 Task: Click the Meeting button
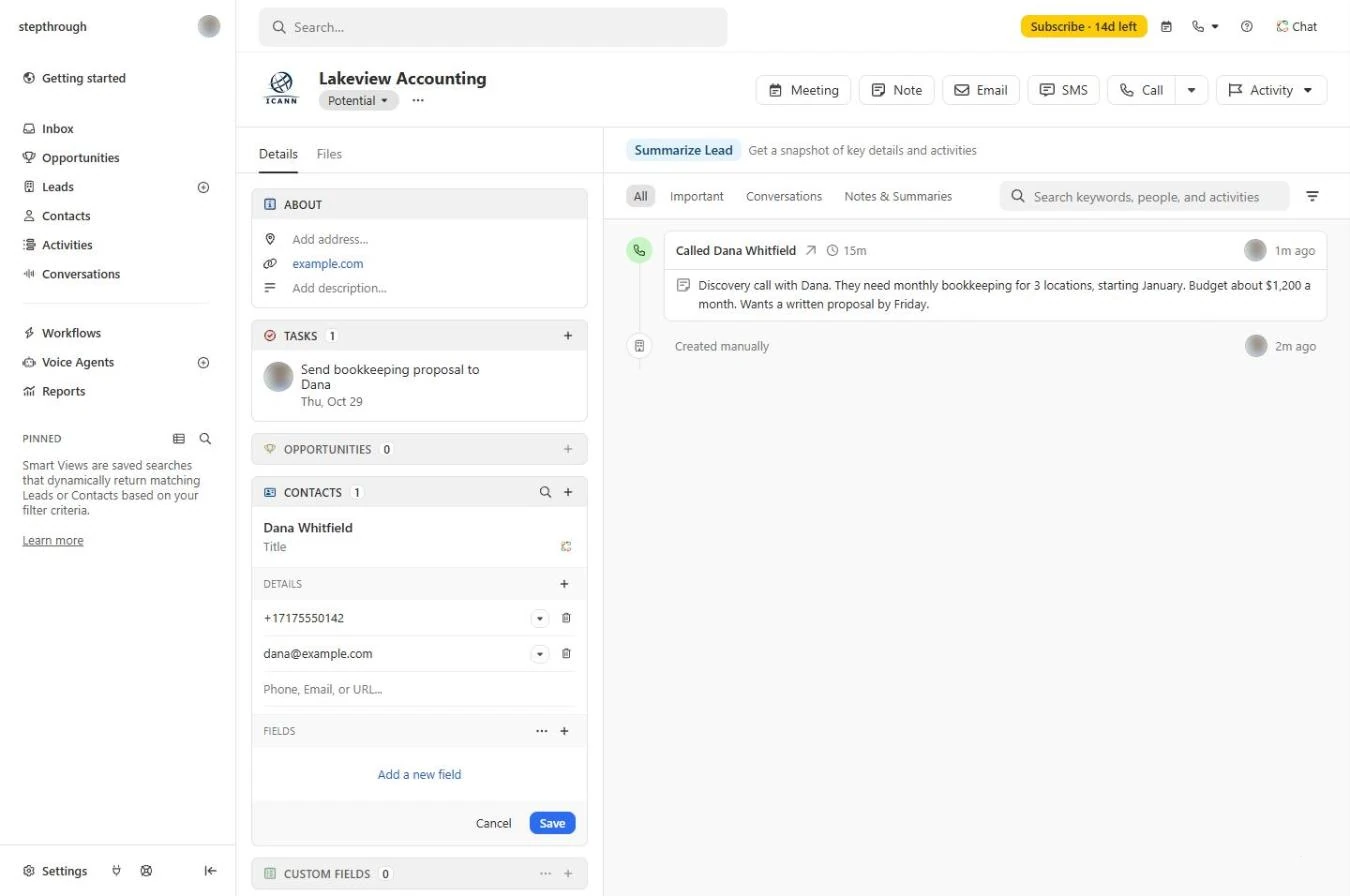(x=804, y=90)
